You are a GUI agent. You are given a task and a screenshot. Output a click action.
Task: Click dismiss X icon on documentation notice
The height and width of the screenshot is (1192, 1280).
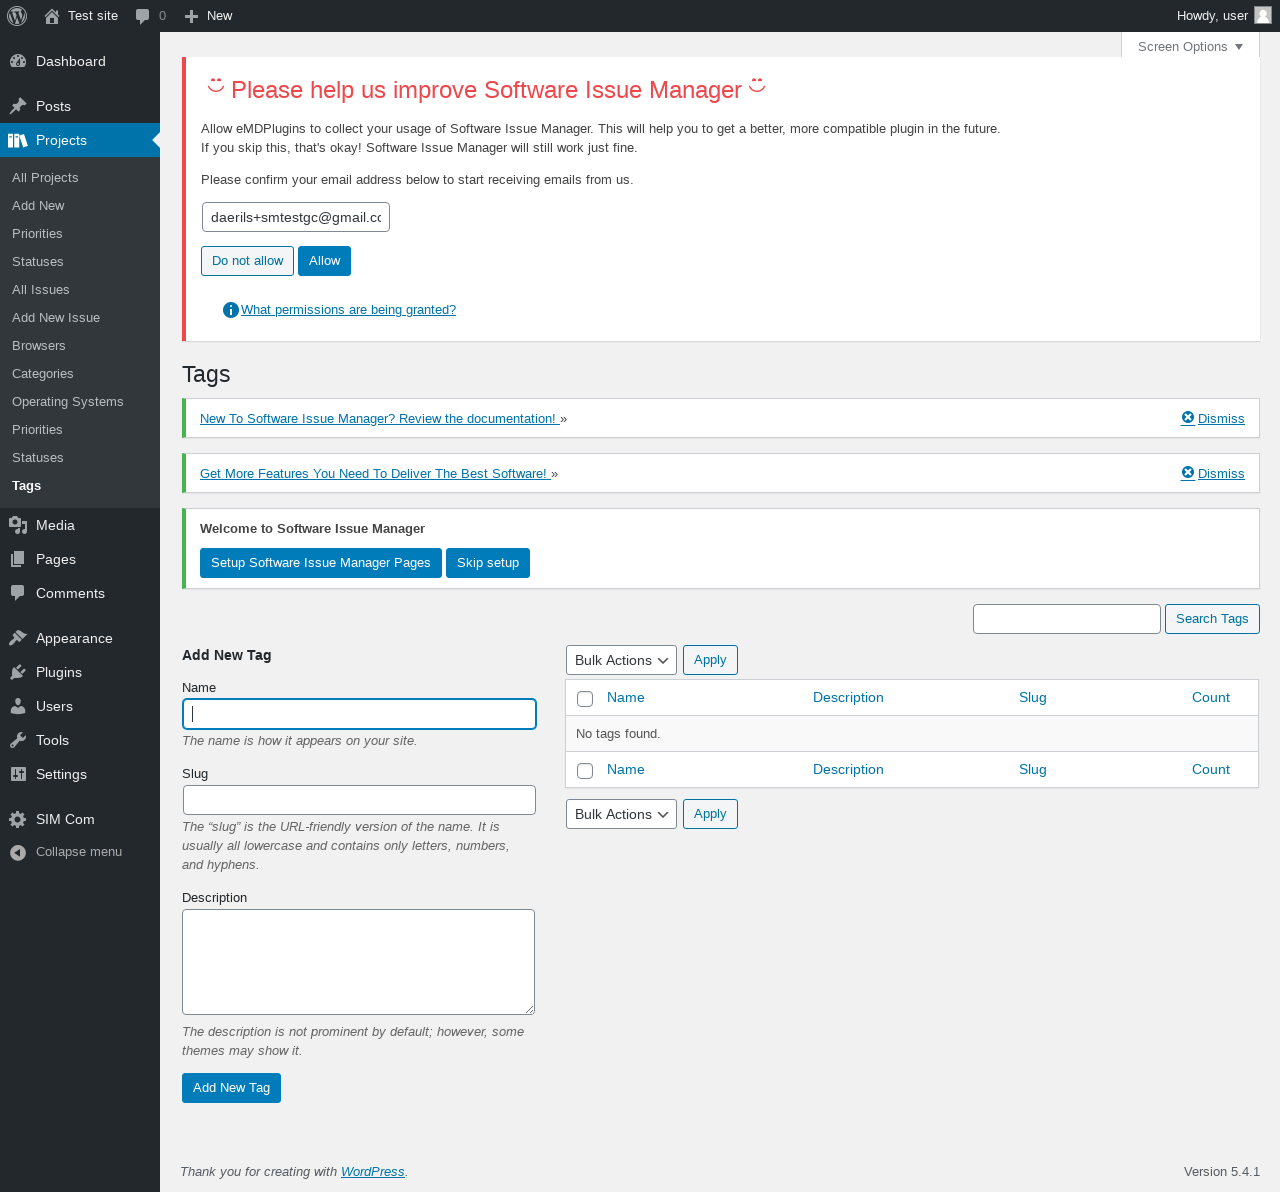1188,418
